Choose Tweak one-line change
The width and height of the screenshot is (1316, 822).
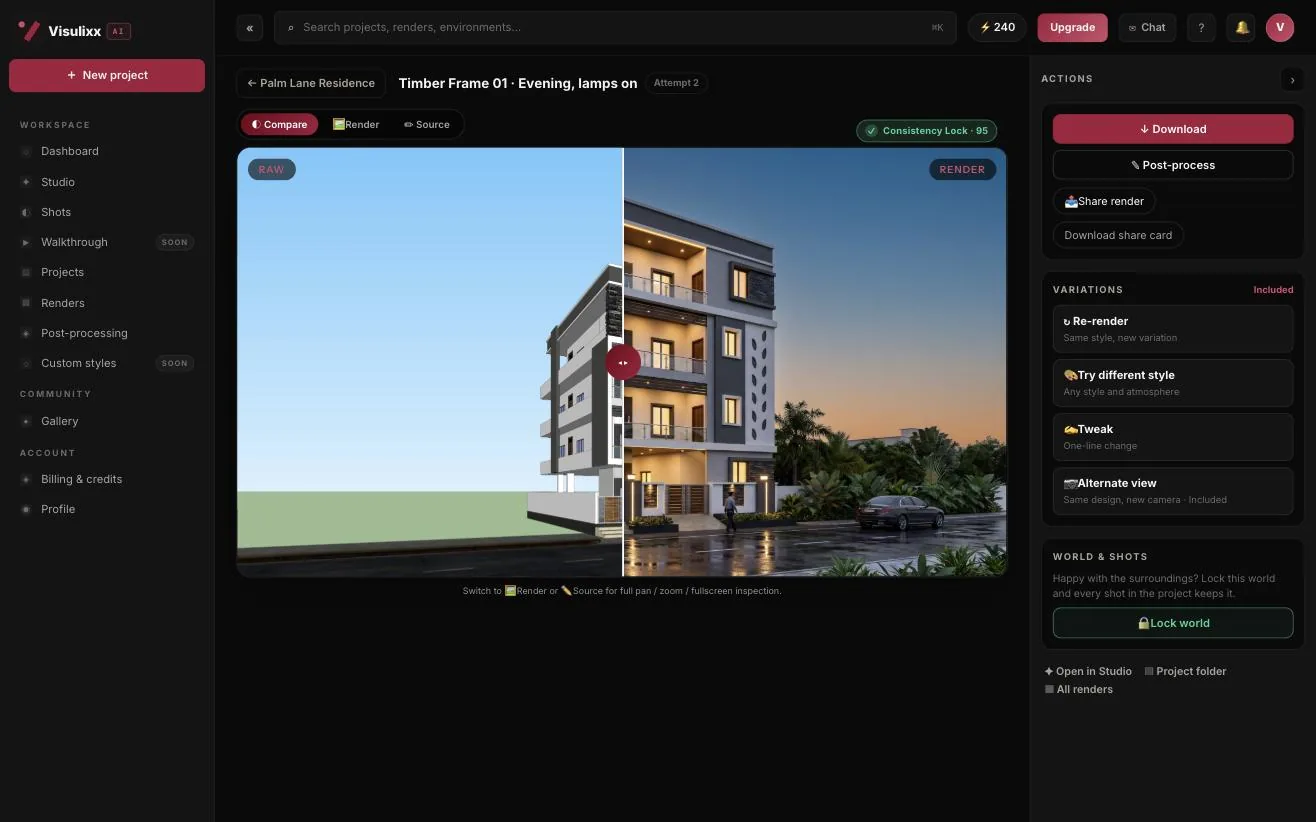(x=1173, y=436)
